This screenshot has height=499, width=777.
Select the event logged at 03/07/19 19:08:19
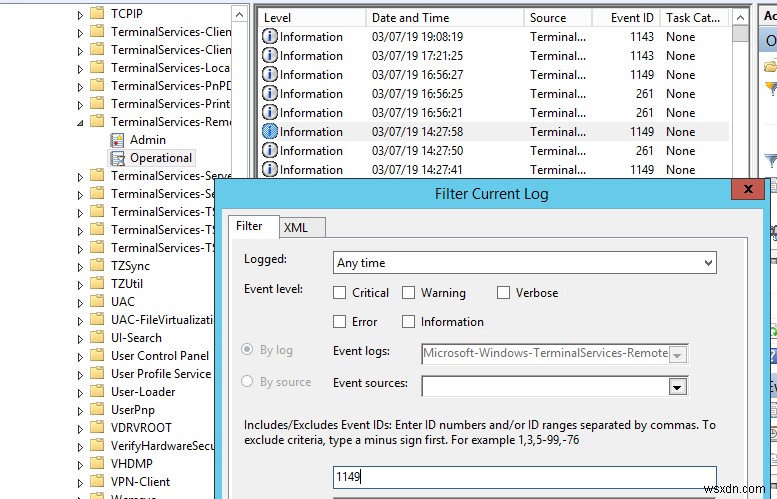pos(494,37)
